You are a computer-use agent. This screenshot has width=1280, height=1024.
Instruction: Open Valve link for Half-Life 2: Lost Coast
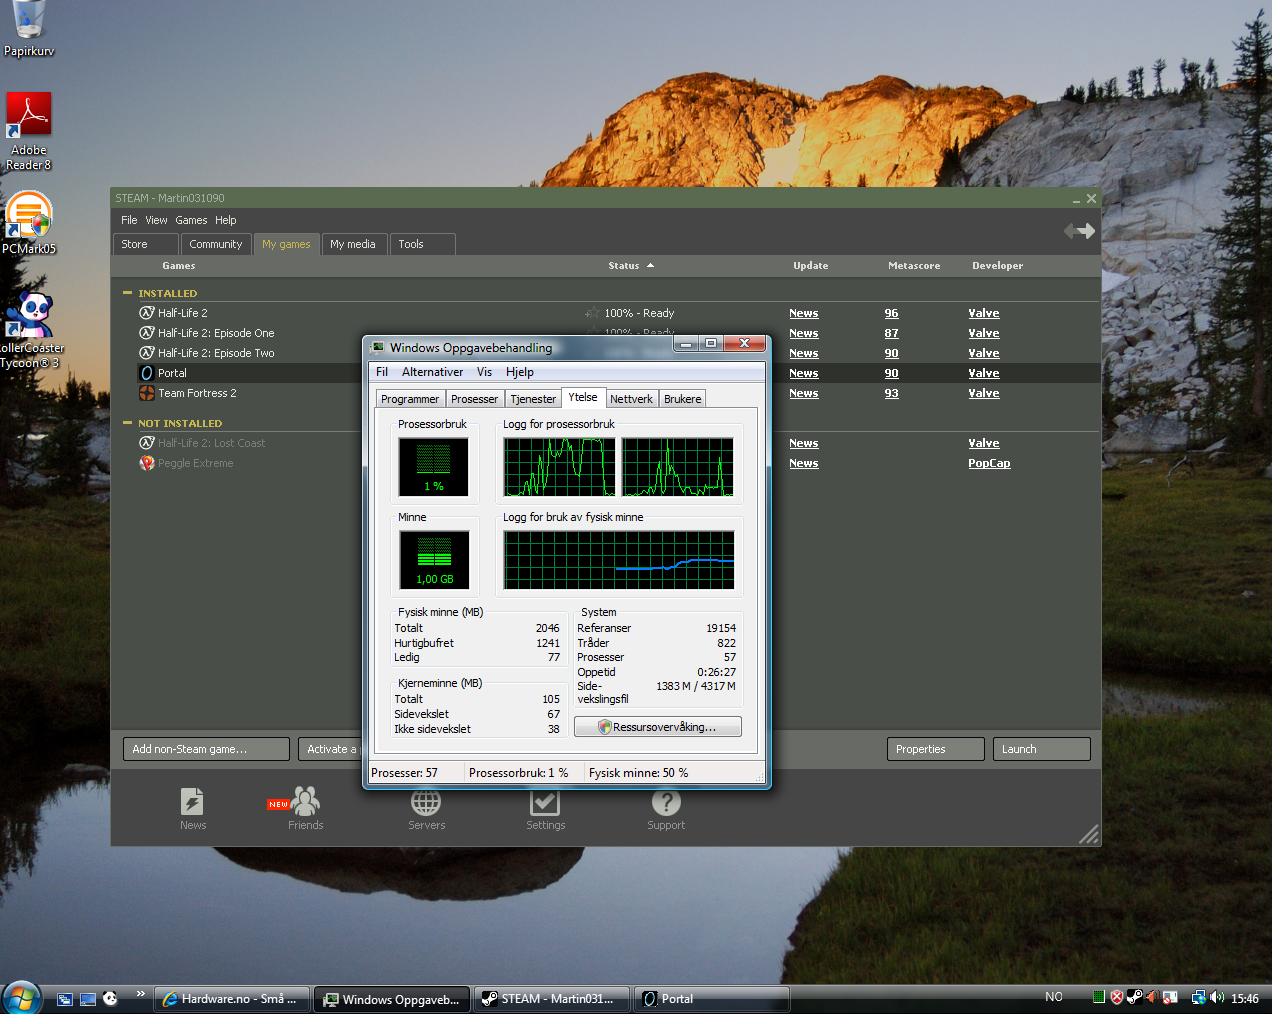983,443
